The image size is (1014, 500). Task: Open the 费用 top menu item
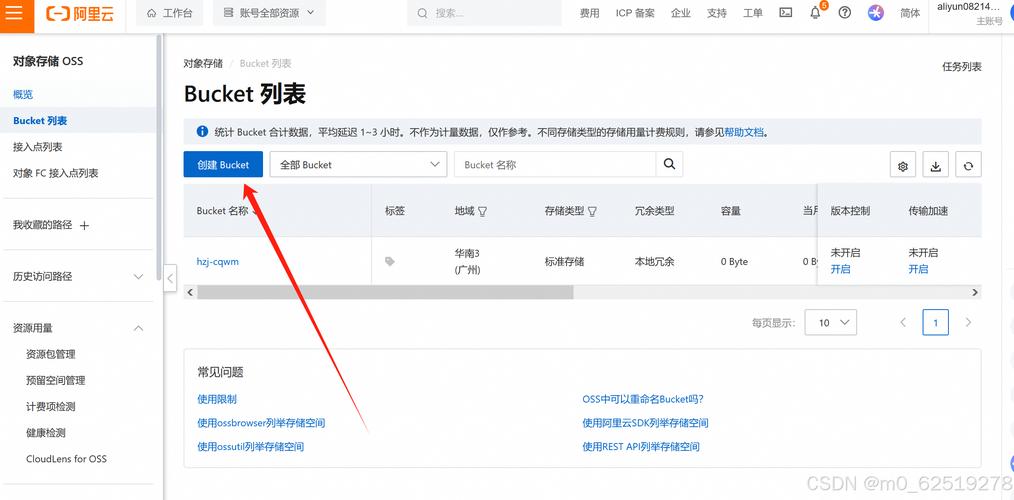pos(590,13)
